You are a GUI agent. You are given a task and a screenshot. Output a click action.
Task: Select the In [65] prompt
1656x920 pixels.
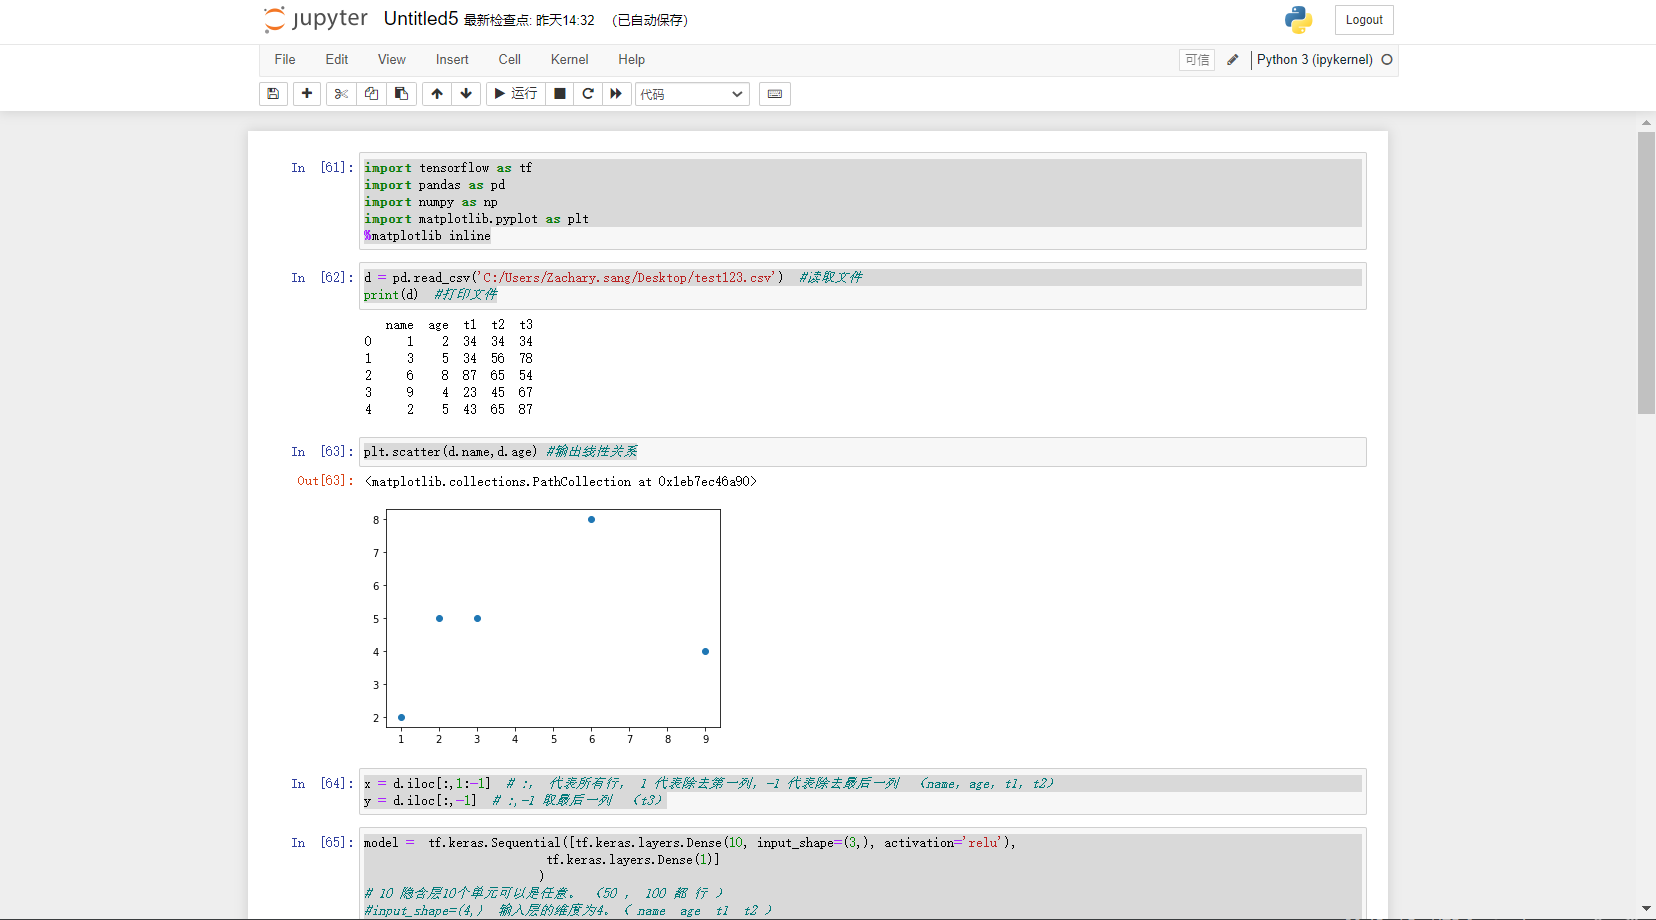click(x=322, y=843)
